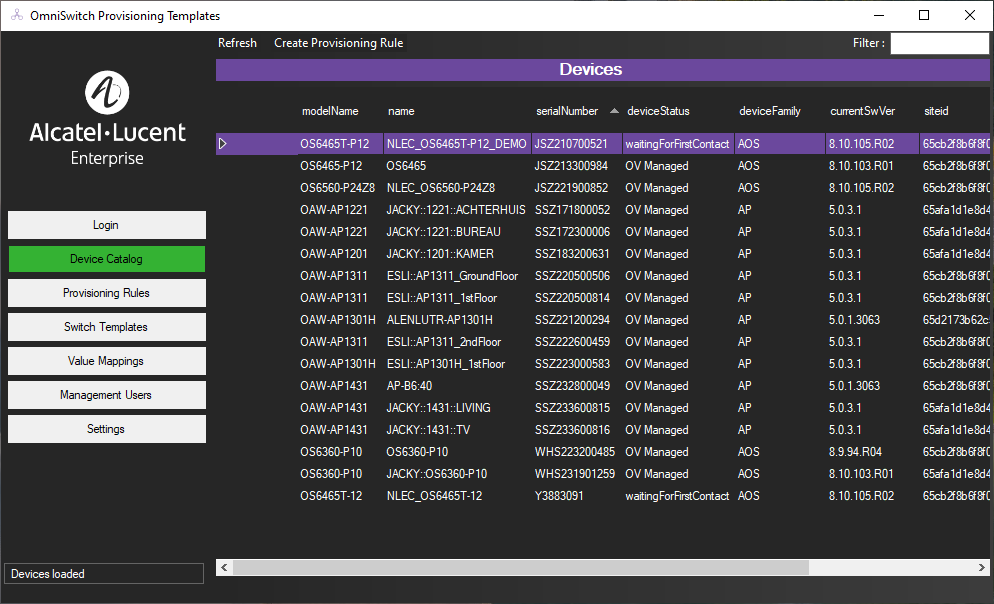This screenshot has width=994, height=604.
Task: Refresh the devices list
Action: pyautogui.click(x=237, y=42)
